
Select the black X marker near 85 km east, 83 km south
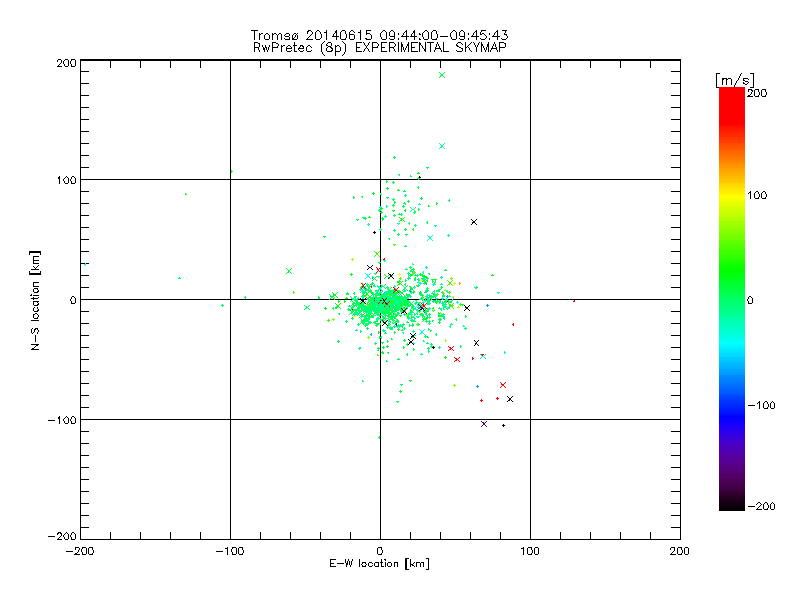(x=510, y=399)
